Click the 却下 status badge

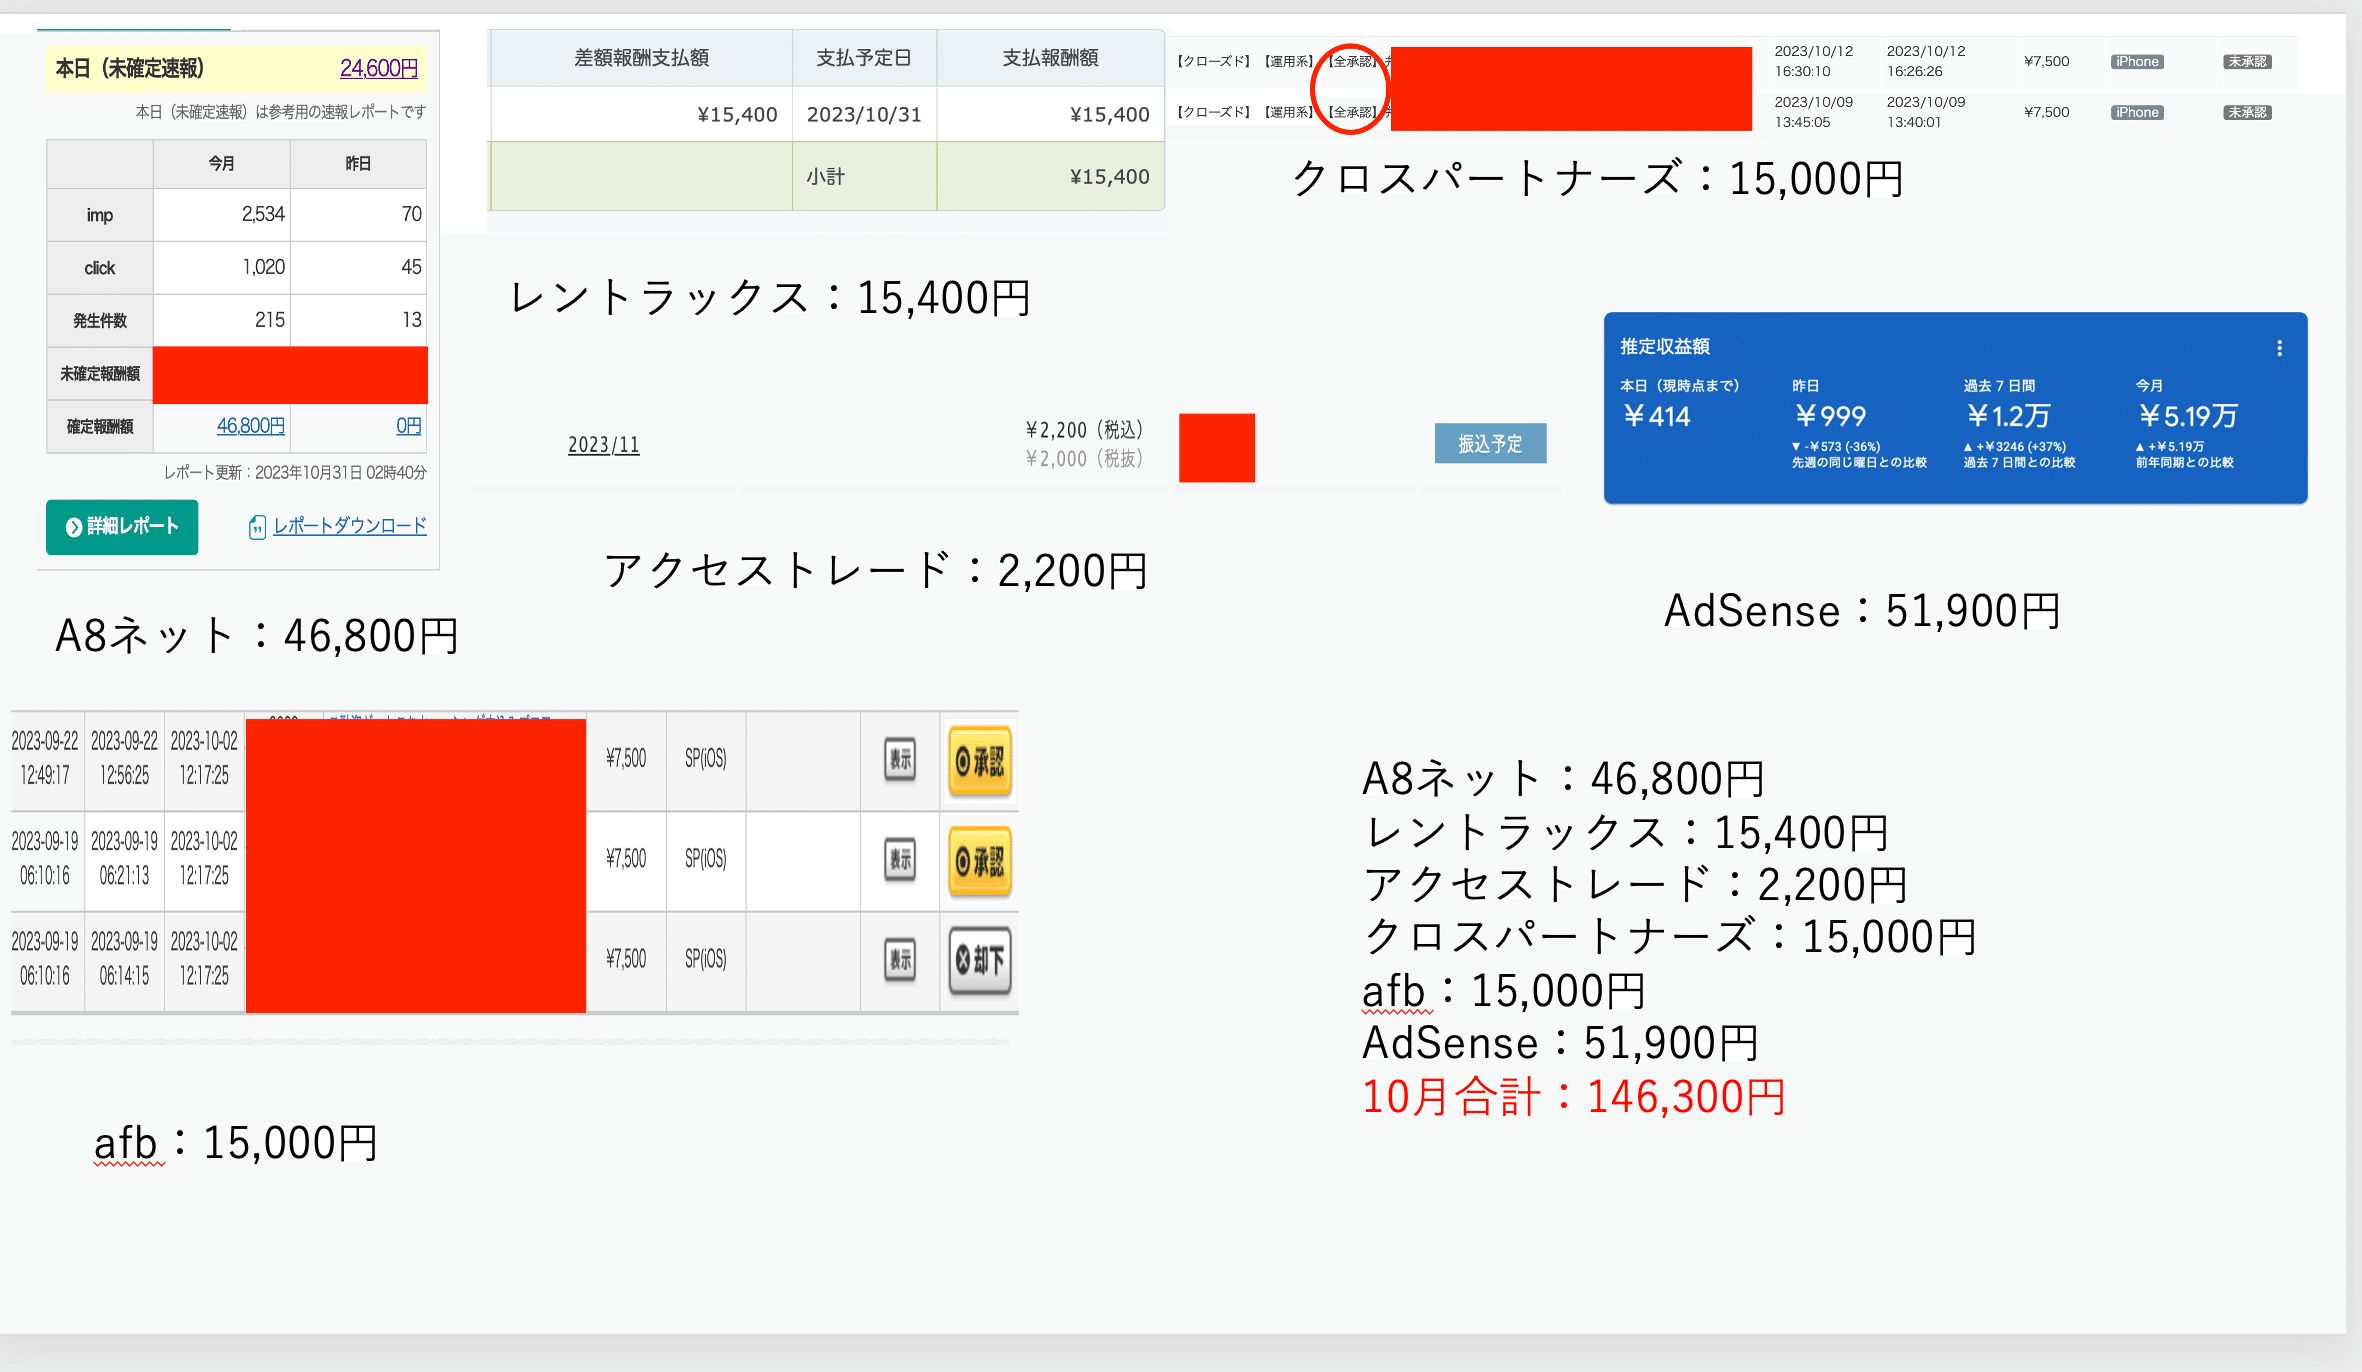click(x=980, y=961)
